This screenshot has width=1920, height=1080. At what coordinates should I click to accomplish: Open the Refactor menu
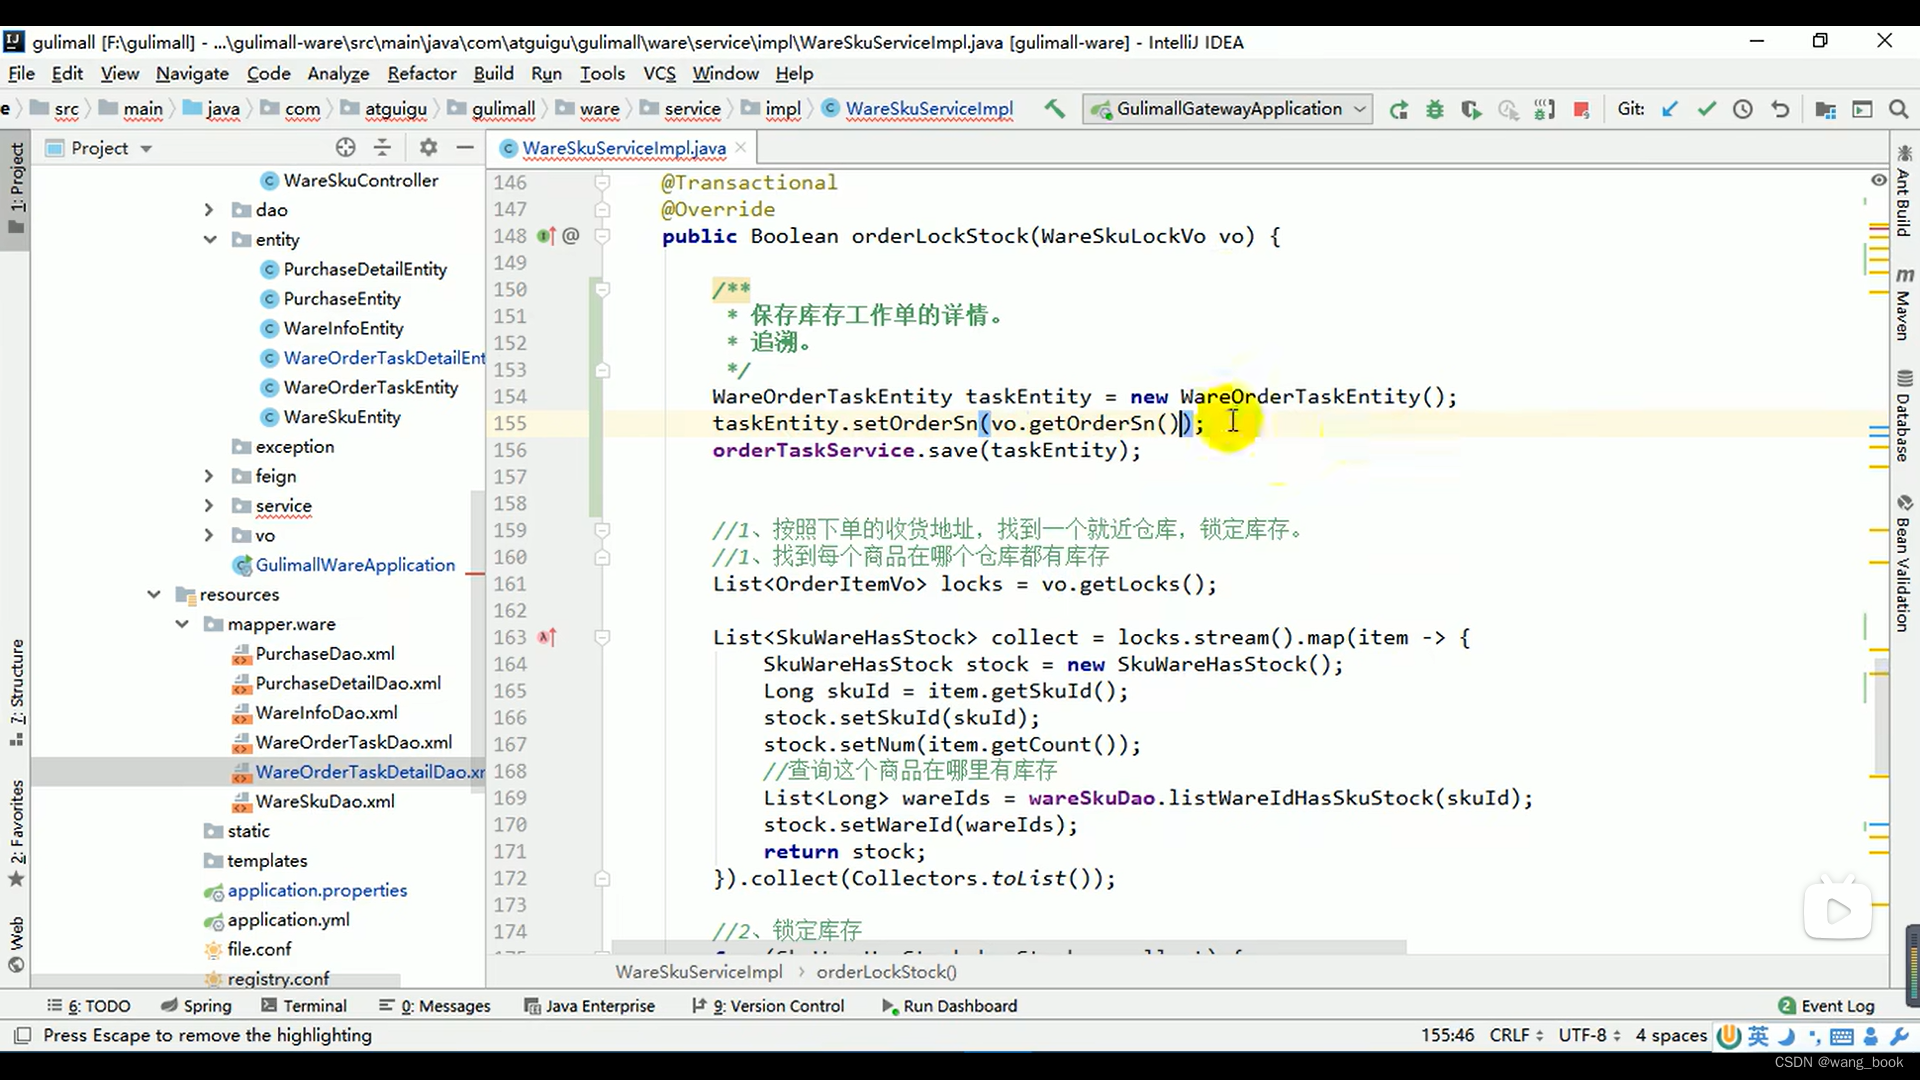421,73
